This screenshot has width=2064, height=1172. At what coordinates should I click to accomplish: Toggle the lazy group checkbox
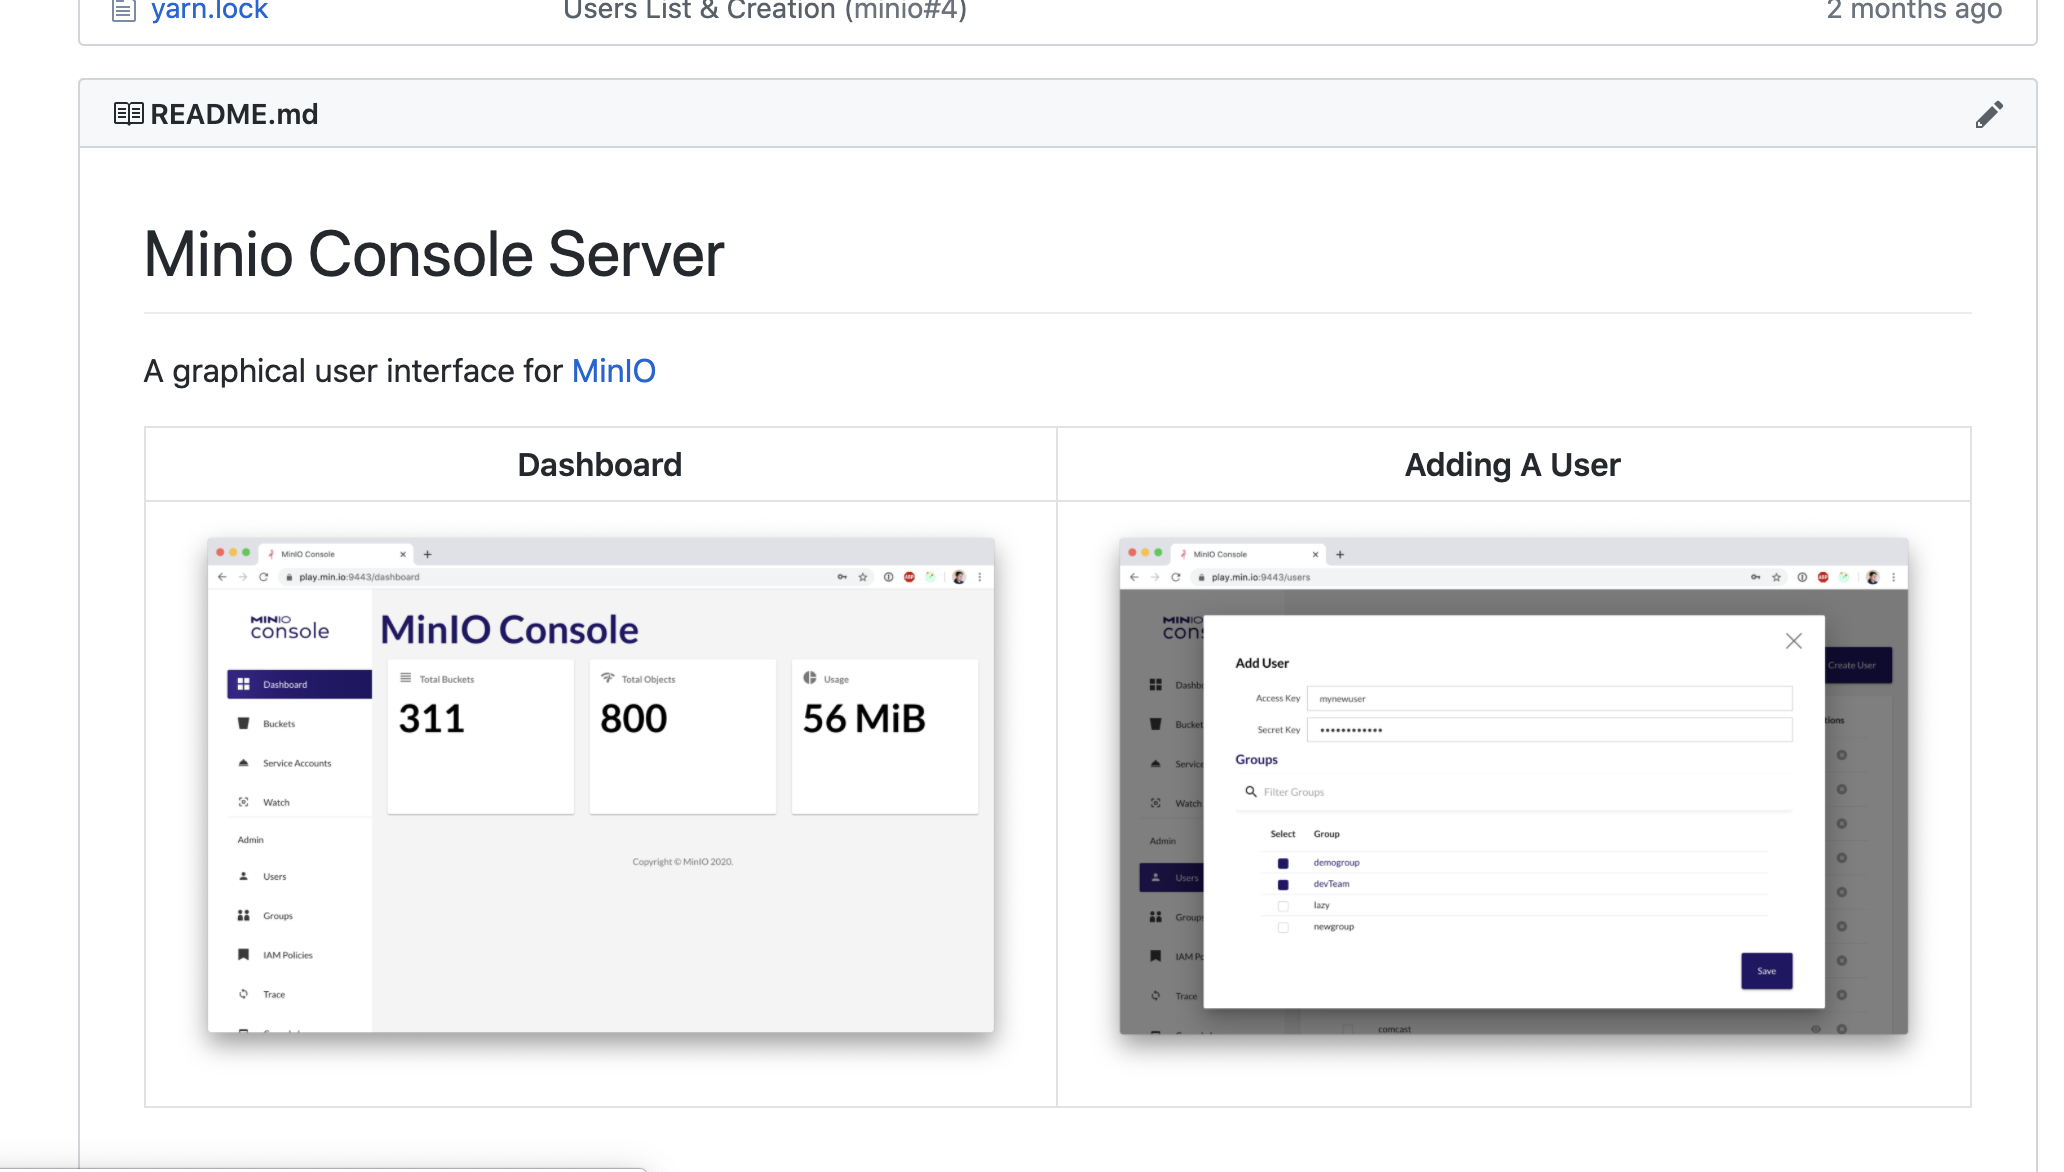click(x=1283, y=906)
